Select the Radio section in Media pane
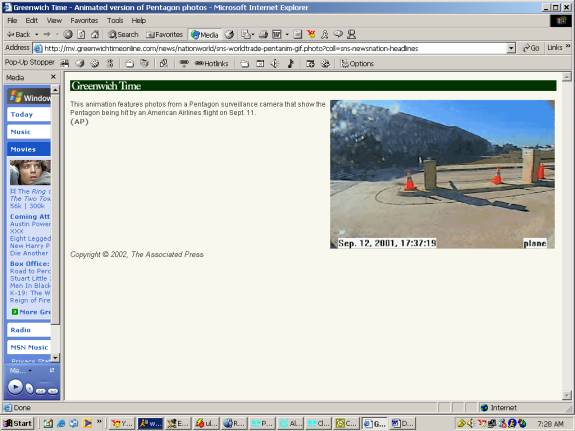This screenshot has width=575, height=431. click(29, 330)
